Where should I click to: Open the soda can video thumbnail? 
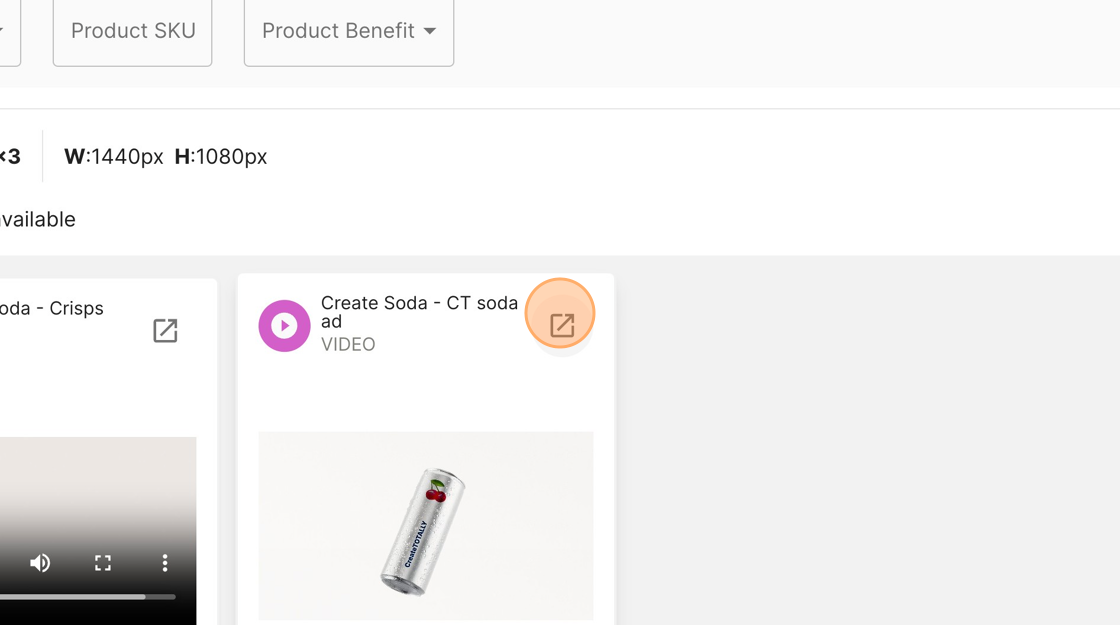coord(426,526)
